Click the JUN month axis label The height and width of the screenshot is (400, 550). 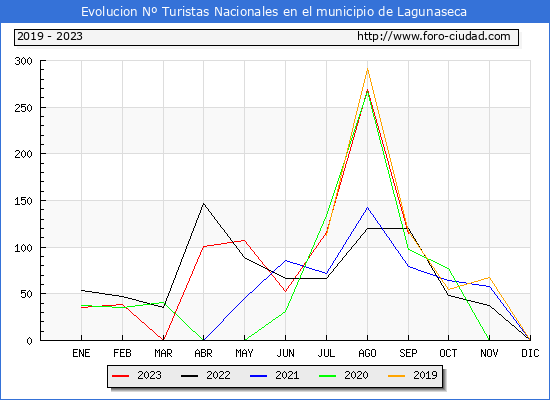286,353
